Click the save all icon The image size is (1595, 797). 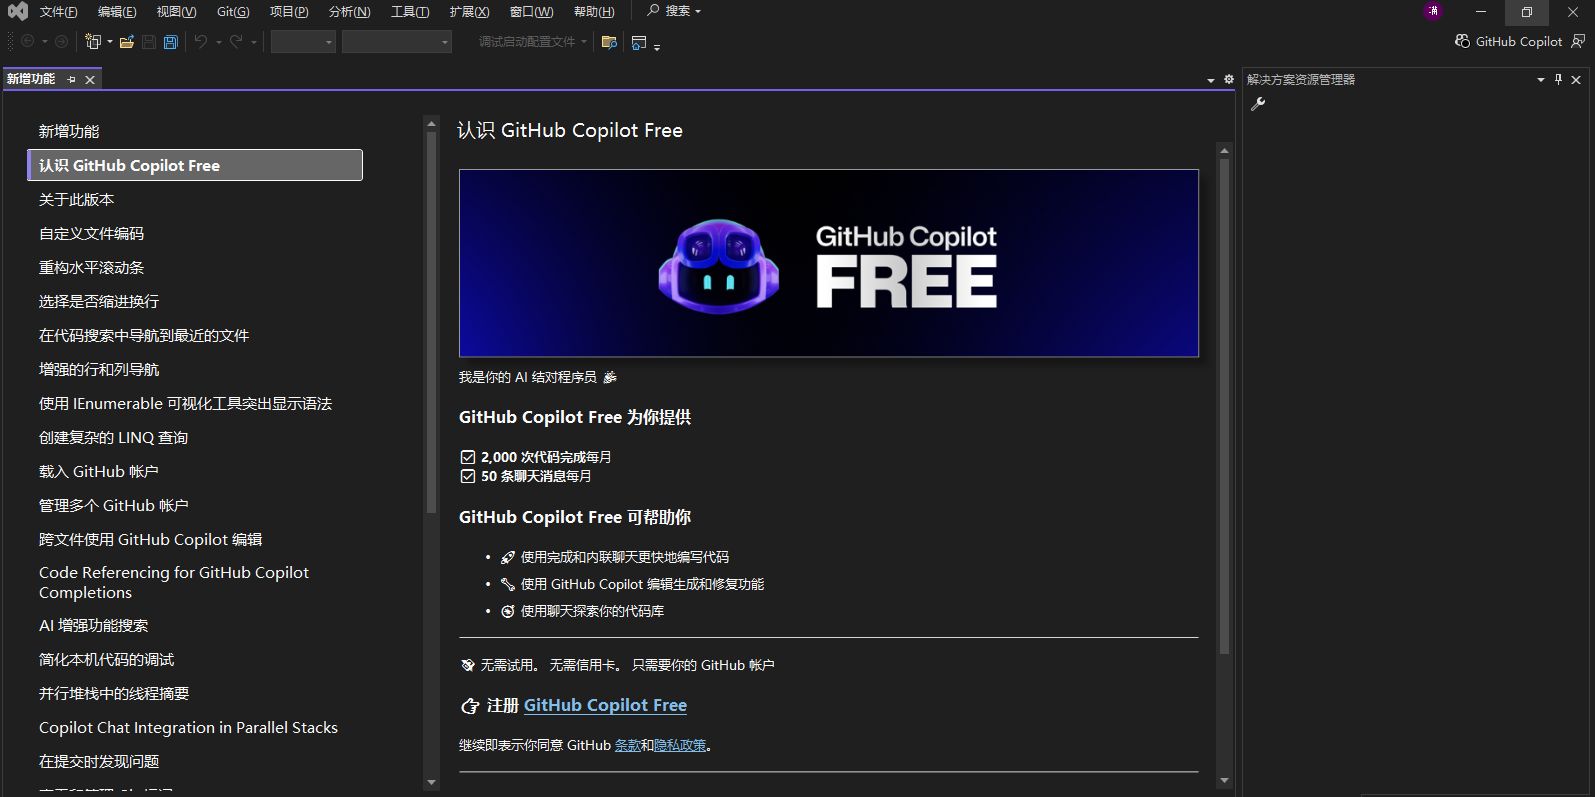coord(171,42)
